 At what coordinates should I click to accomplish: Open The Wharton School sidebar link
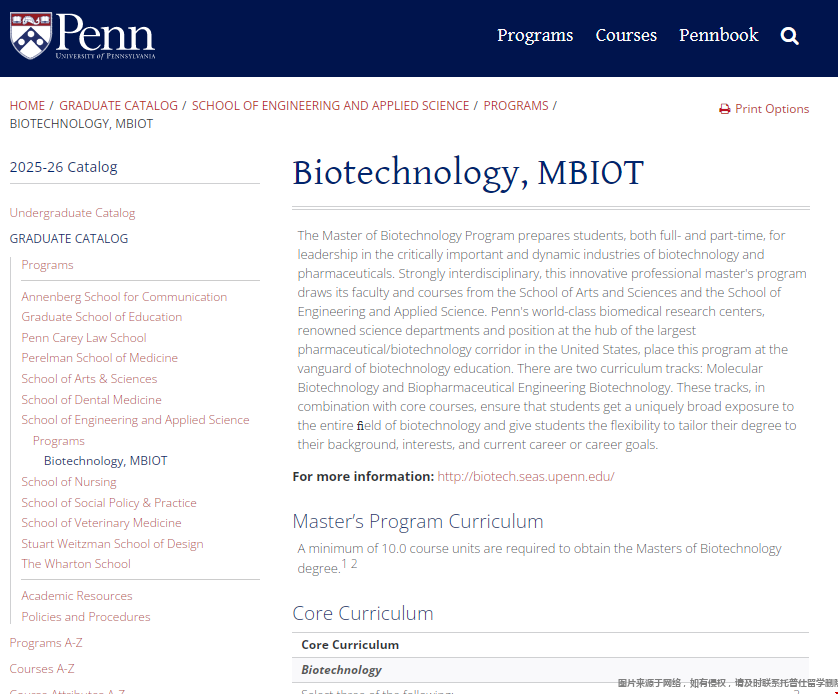point(76,564)
